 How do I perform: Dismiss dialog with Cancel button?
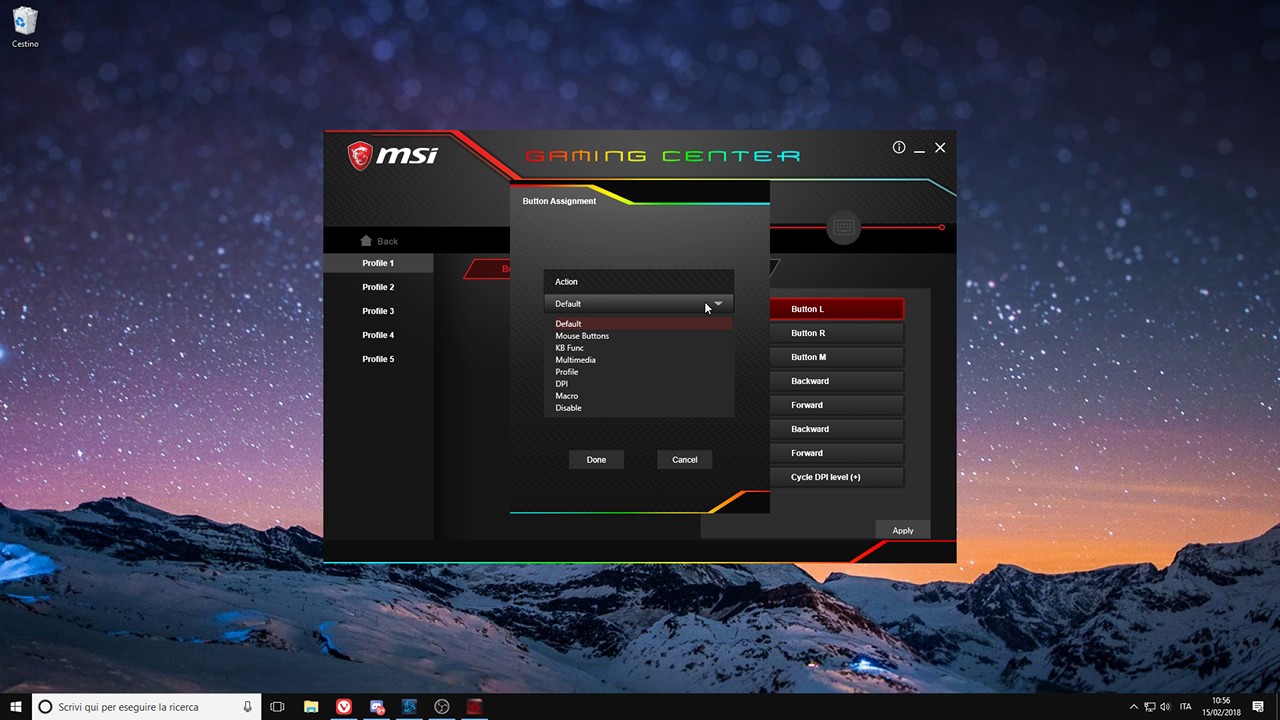tap(685, 459)
